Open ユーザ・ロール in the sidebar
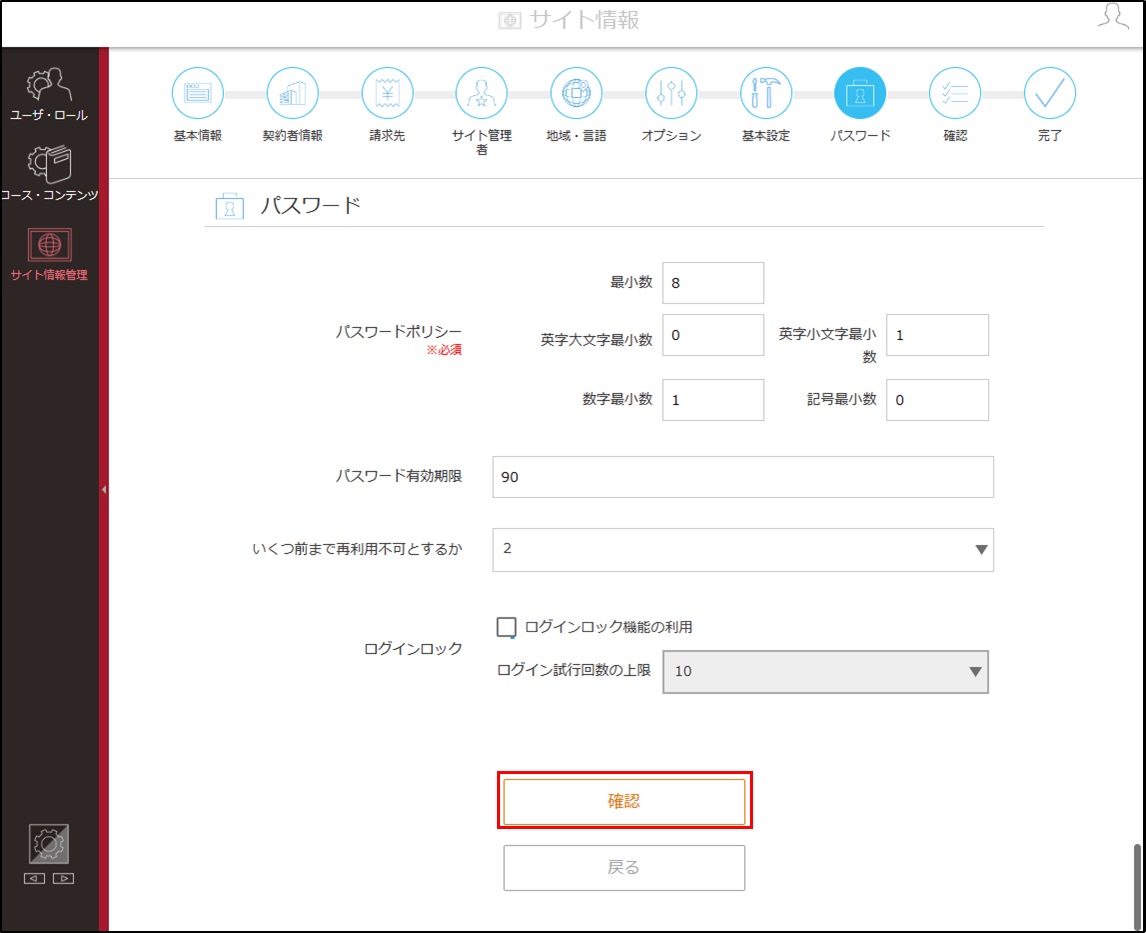 [49, 95]
